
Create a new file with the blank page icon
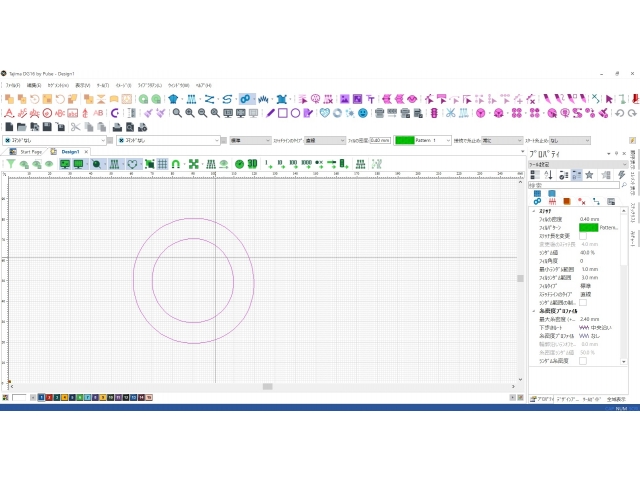coord(9,127)
